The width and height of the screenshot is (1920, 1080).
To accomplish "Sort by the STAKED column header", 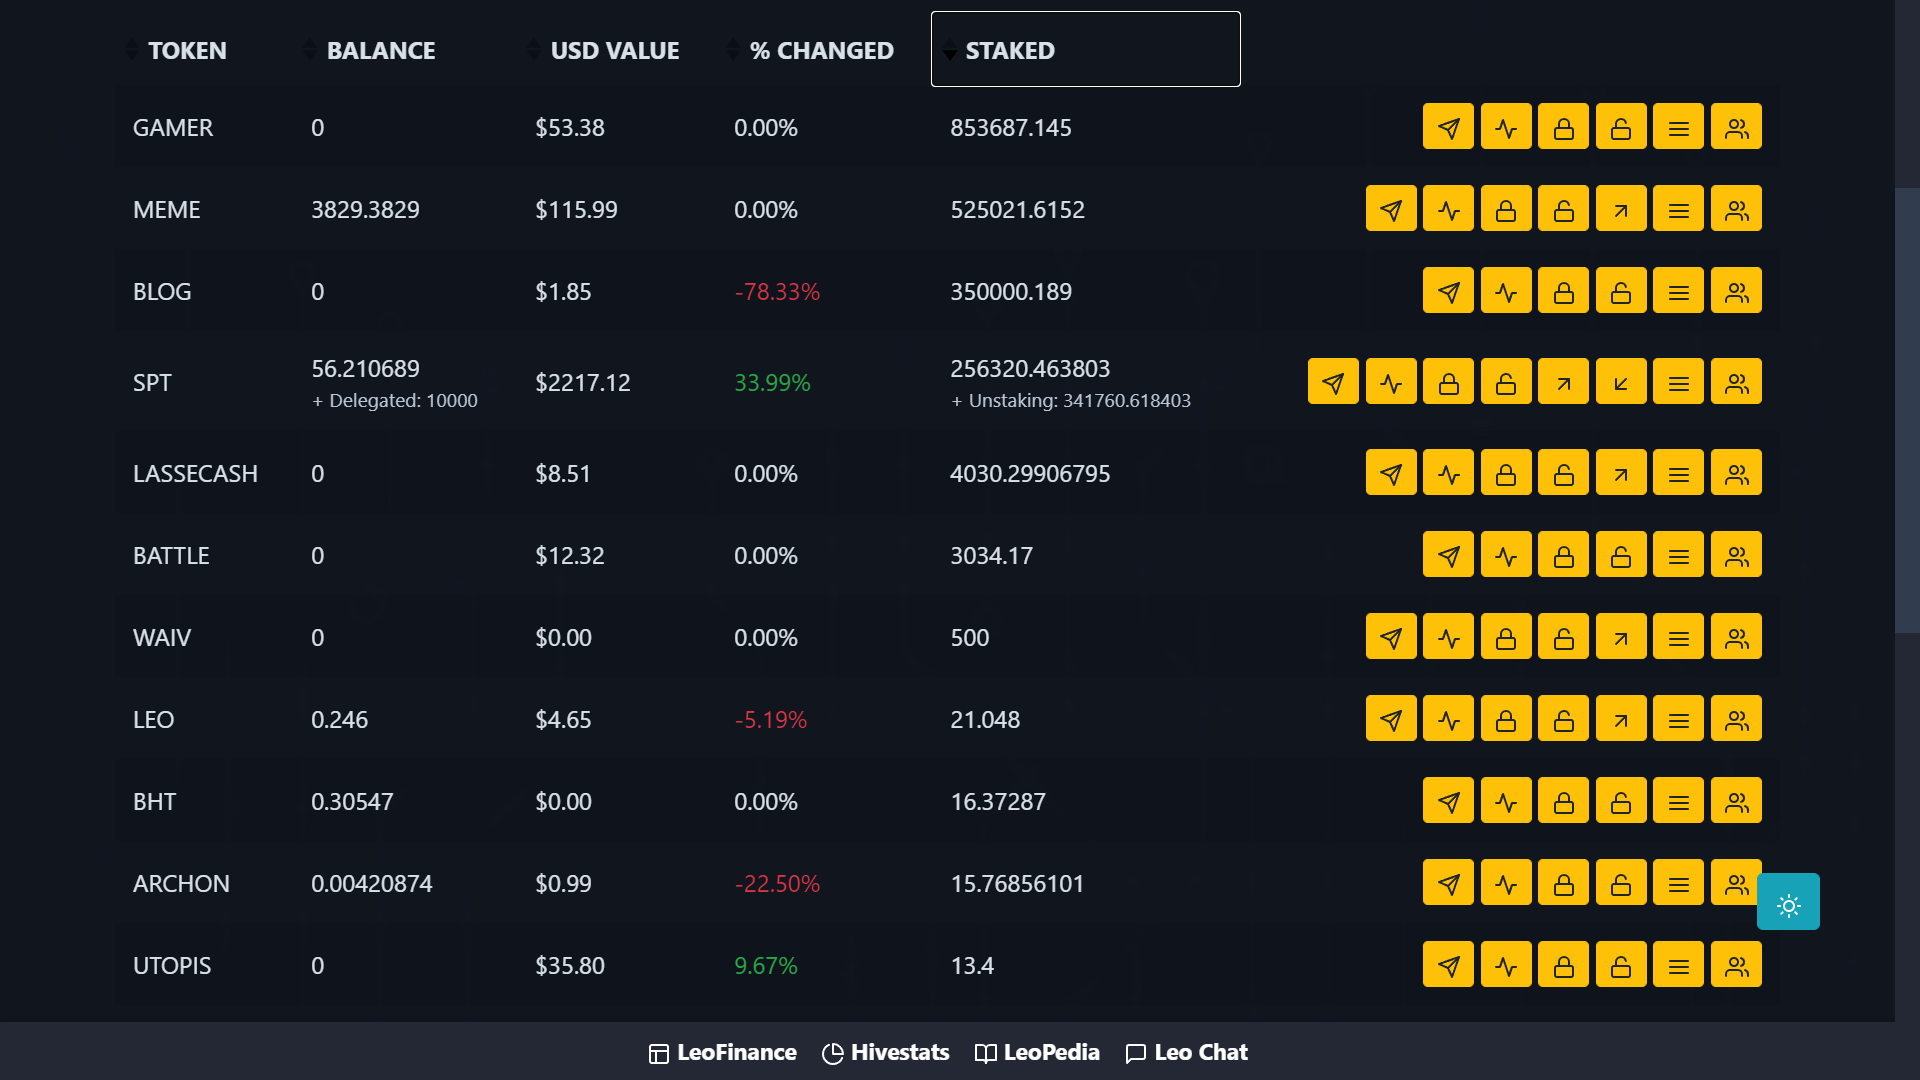I will [x=1086, y=49].
